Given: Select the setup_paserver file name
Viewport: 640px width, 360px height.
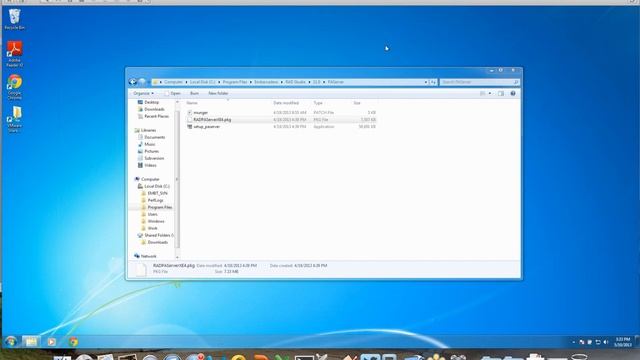Looking at the screenshot, I should 207,127.
